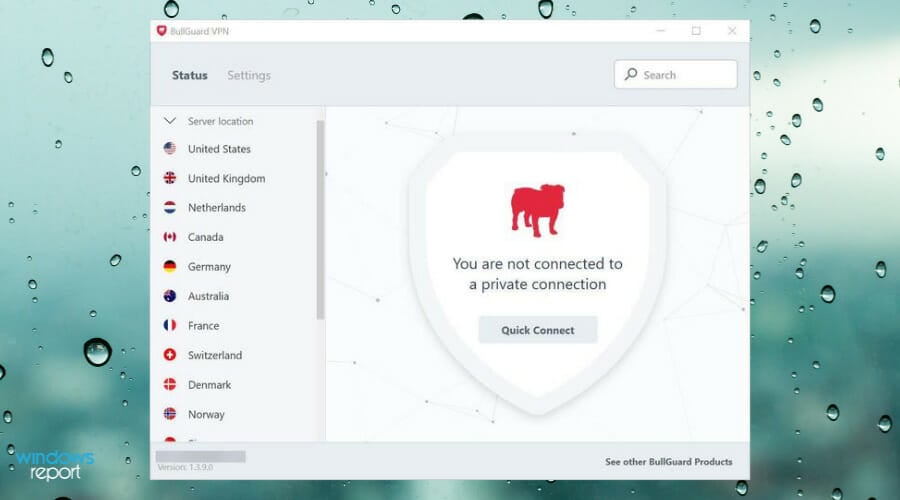Click the Norway flag icon

[x=170, y=414]
